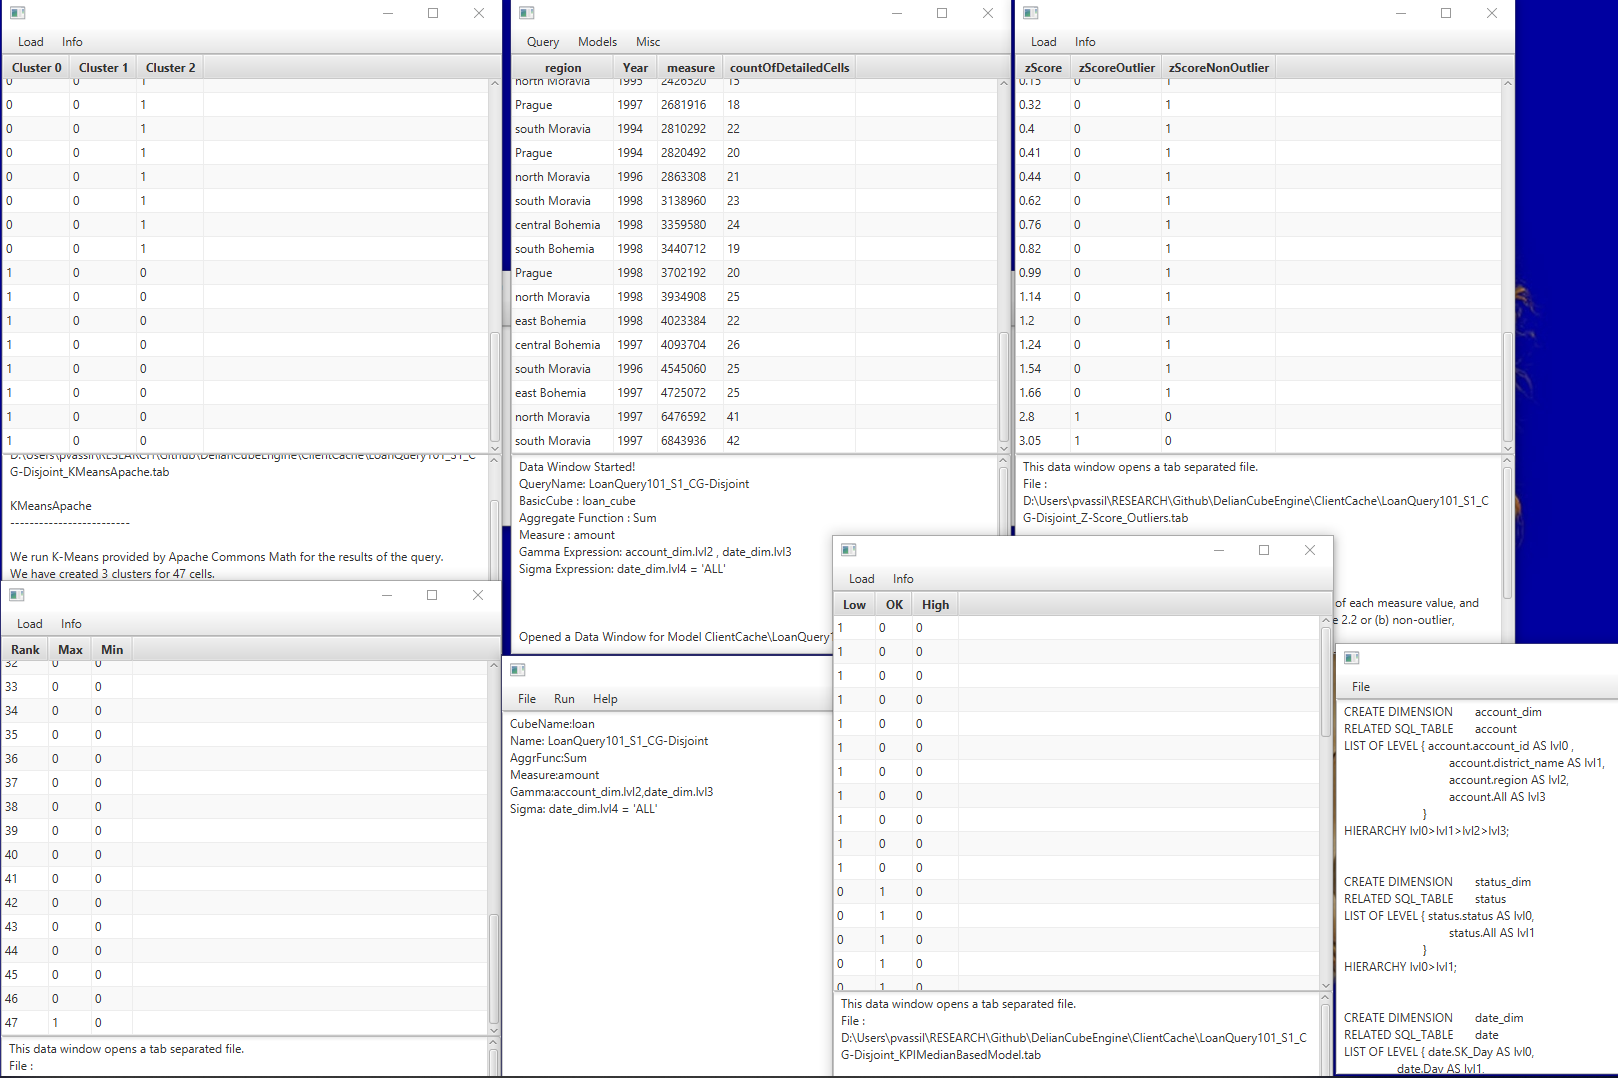
Task: Select the cell with measure 6843936
Action: (x=683, y=441)
